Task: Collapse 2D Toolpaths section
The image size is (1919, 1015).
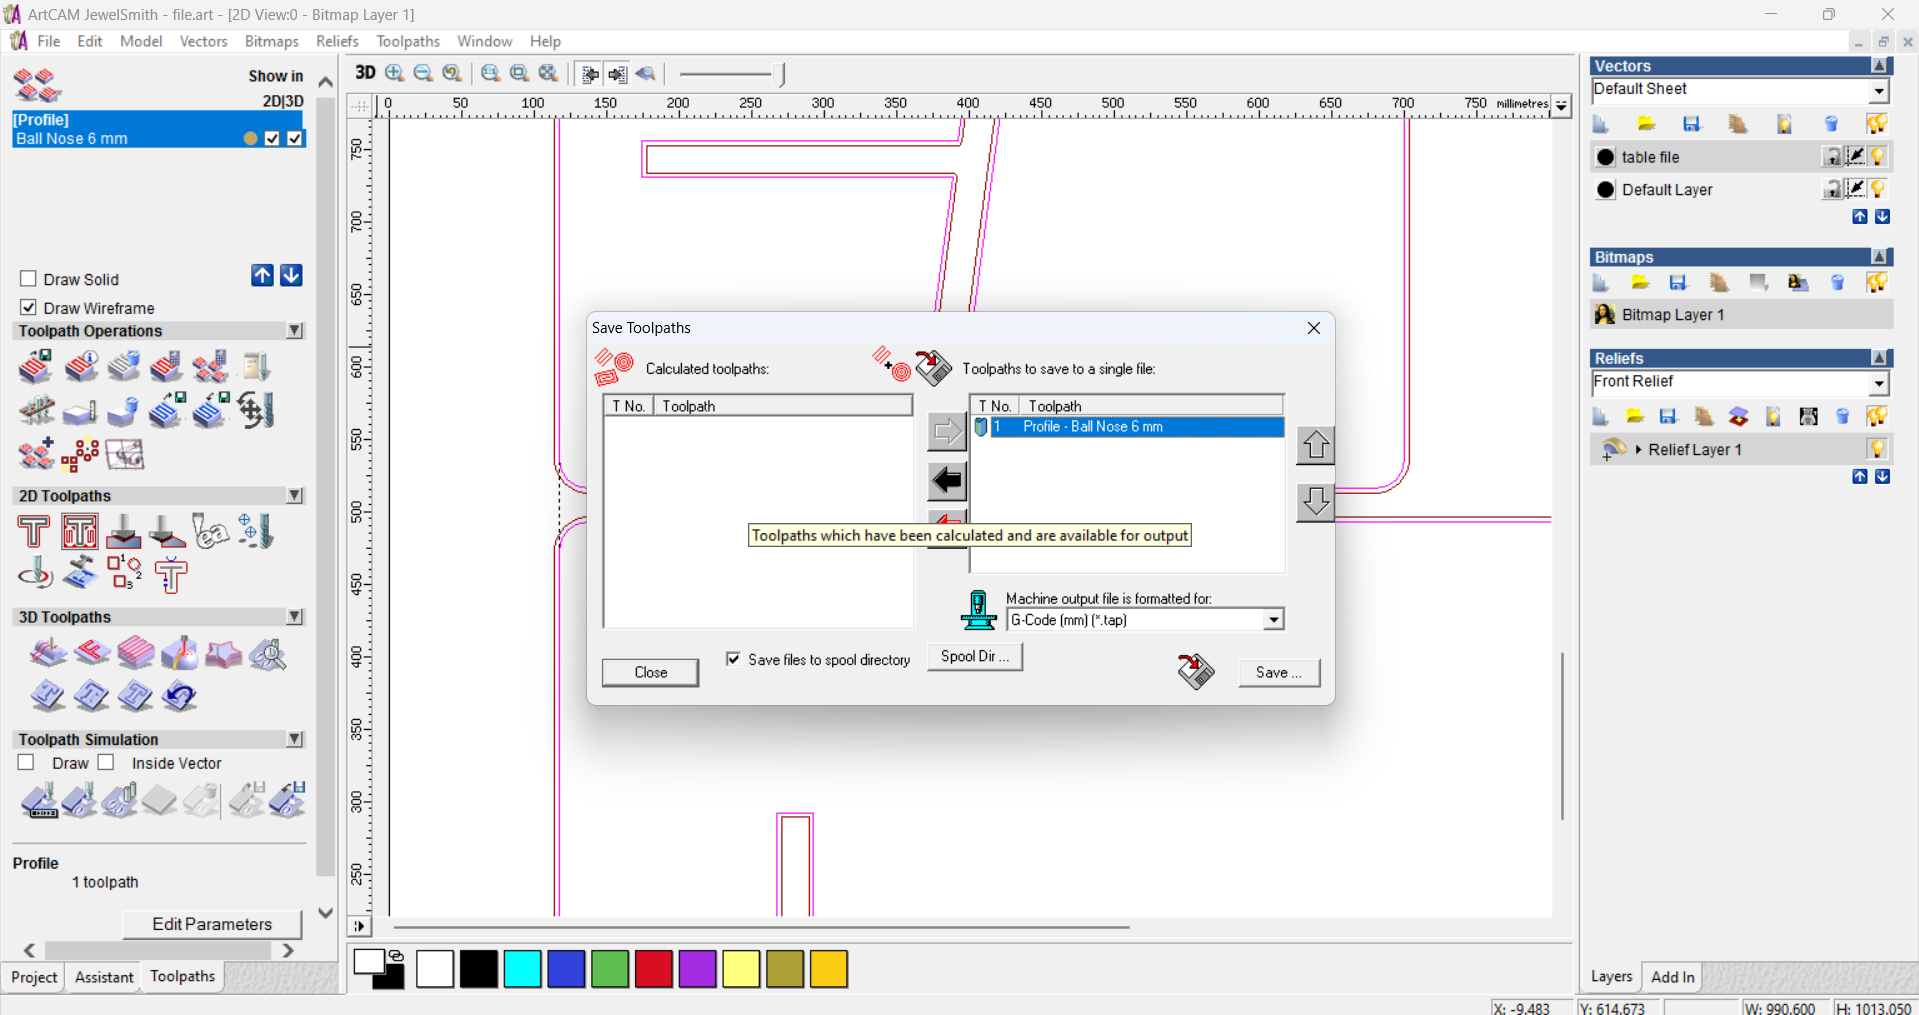Action: (x=295, y=495)
